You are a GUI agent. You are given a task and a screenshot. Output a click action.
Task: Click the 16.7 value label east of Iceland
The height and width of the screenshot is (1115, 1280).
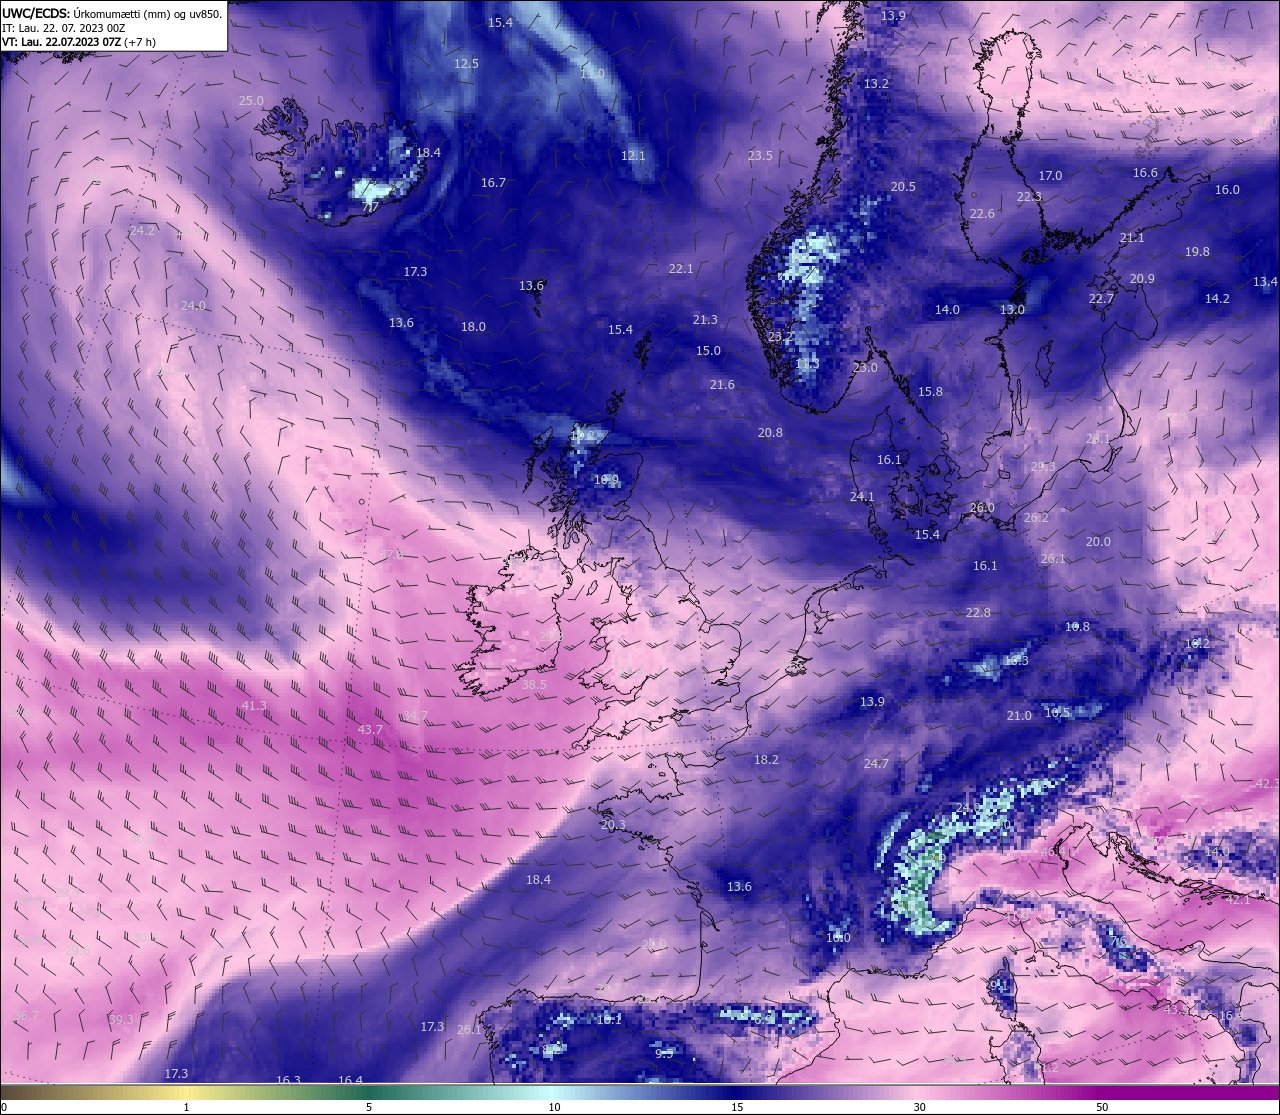point(493,183)
